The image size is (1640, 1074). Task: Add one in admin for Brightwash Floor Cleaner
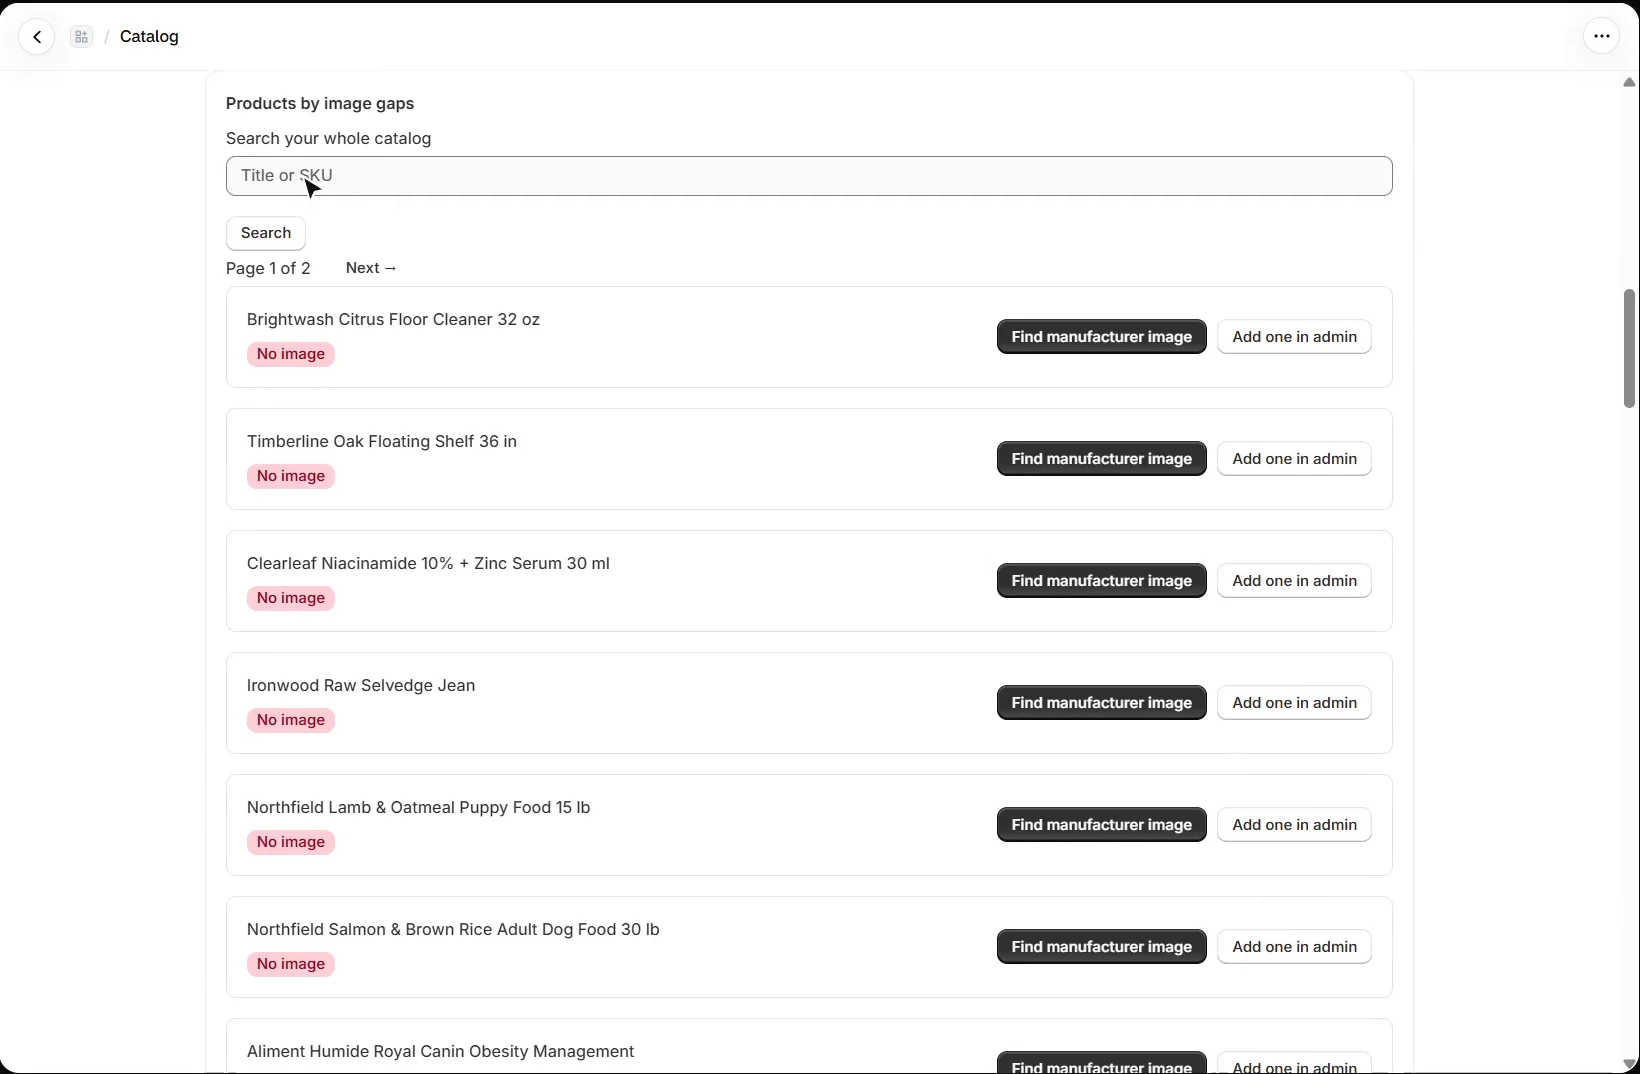click(x=1294, y=337)
